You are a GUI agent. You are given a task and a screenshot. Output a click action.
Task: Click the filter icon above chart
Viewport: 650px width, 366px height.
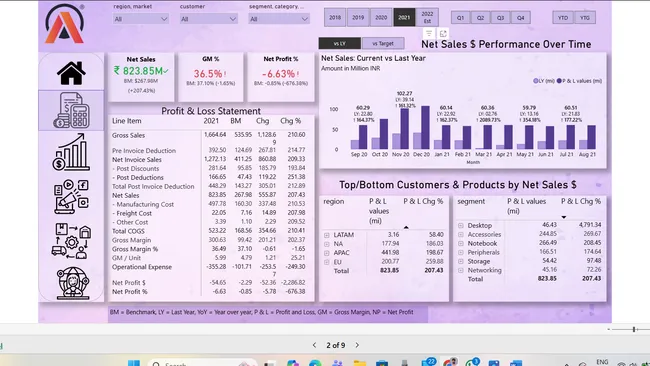tap(429, 34)
